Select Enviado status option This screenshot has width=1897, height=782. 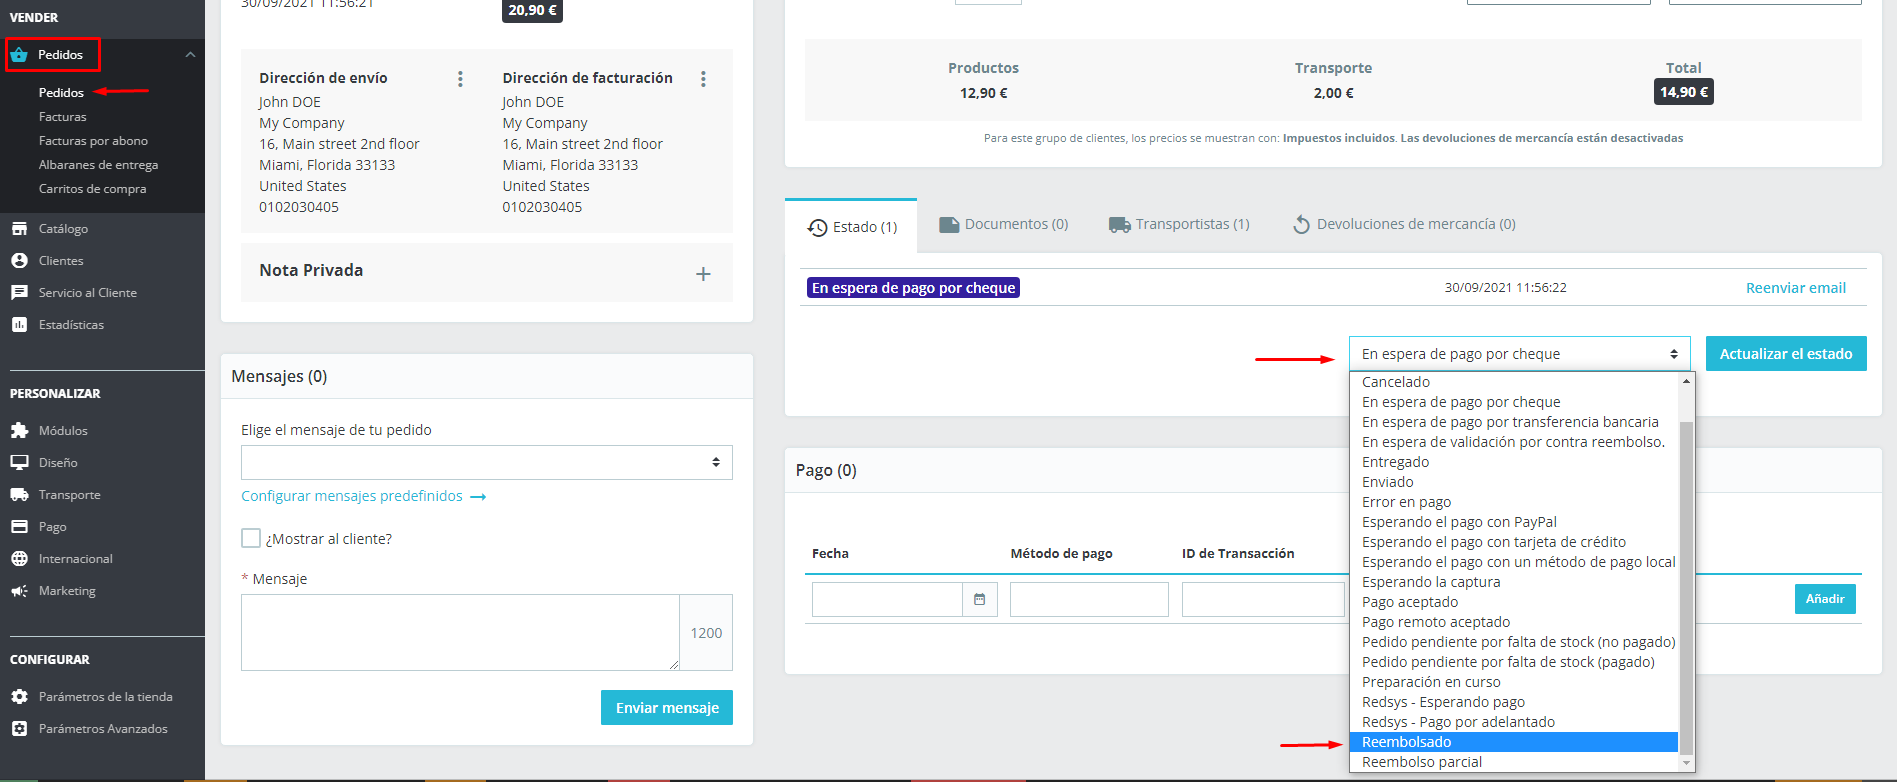pyautogui.click(x=1513, y=482)
